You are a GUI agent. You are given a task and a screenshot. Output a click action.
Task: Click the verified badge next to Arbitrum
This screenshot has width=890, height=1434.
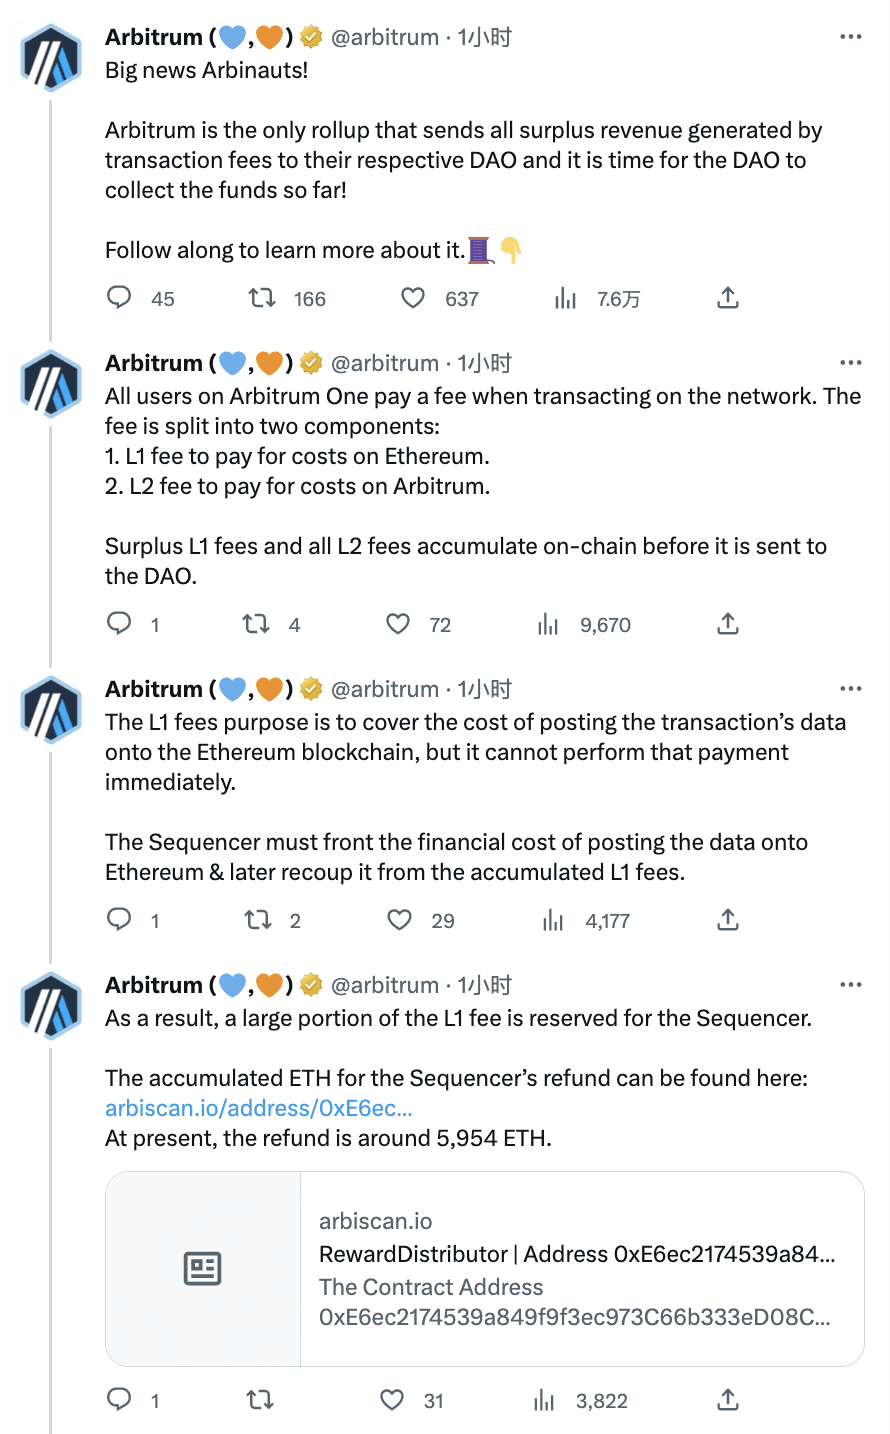pos(311,36)
